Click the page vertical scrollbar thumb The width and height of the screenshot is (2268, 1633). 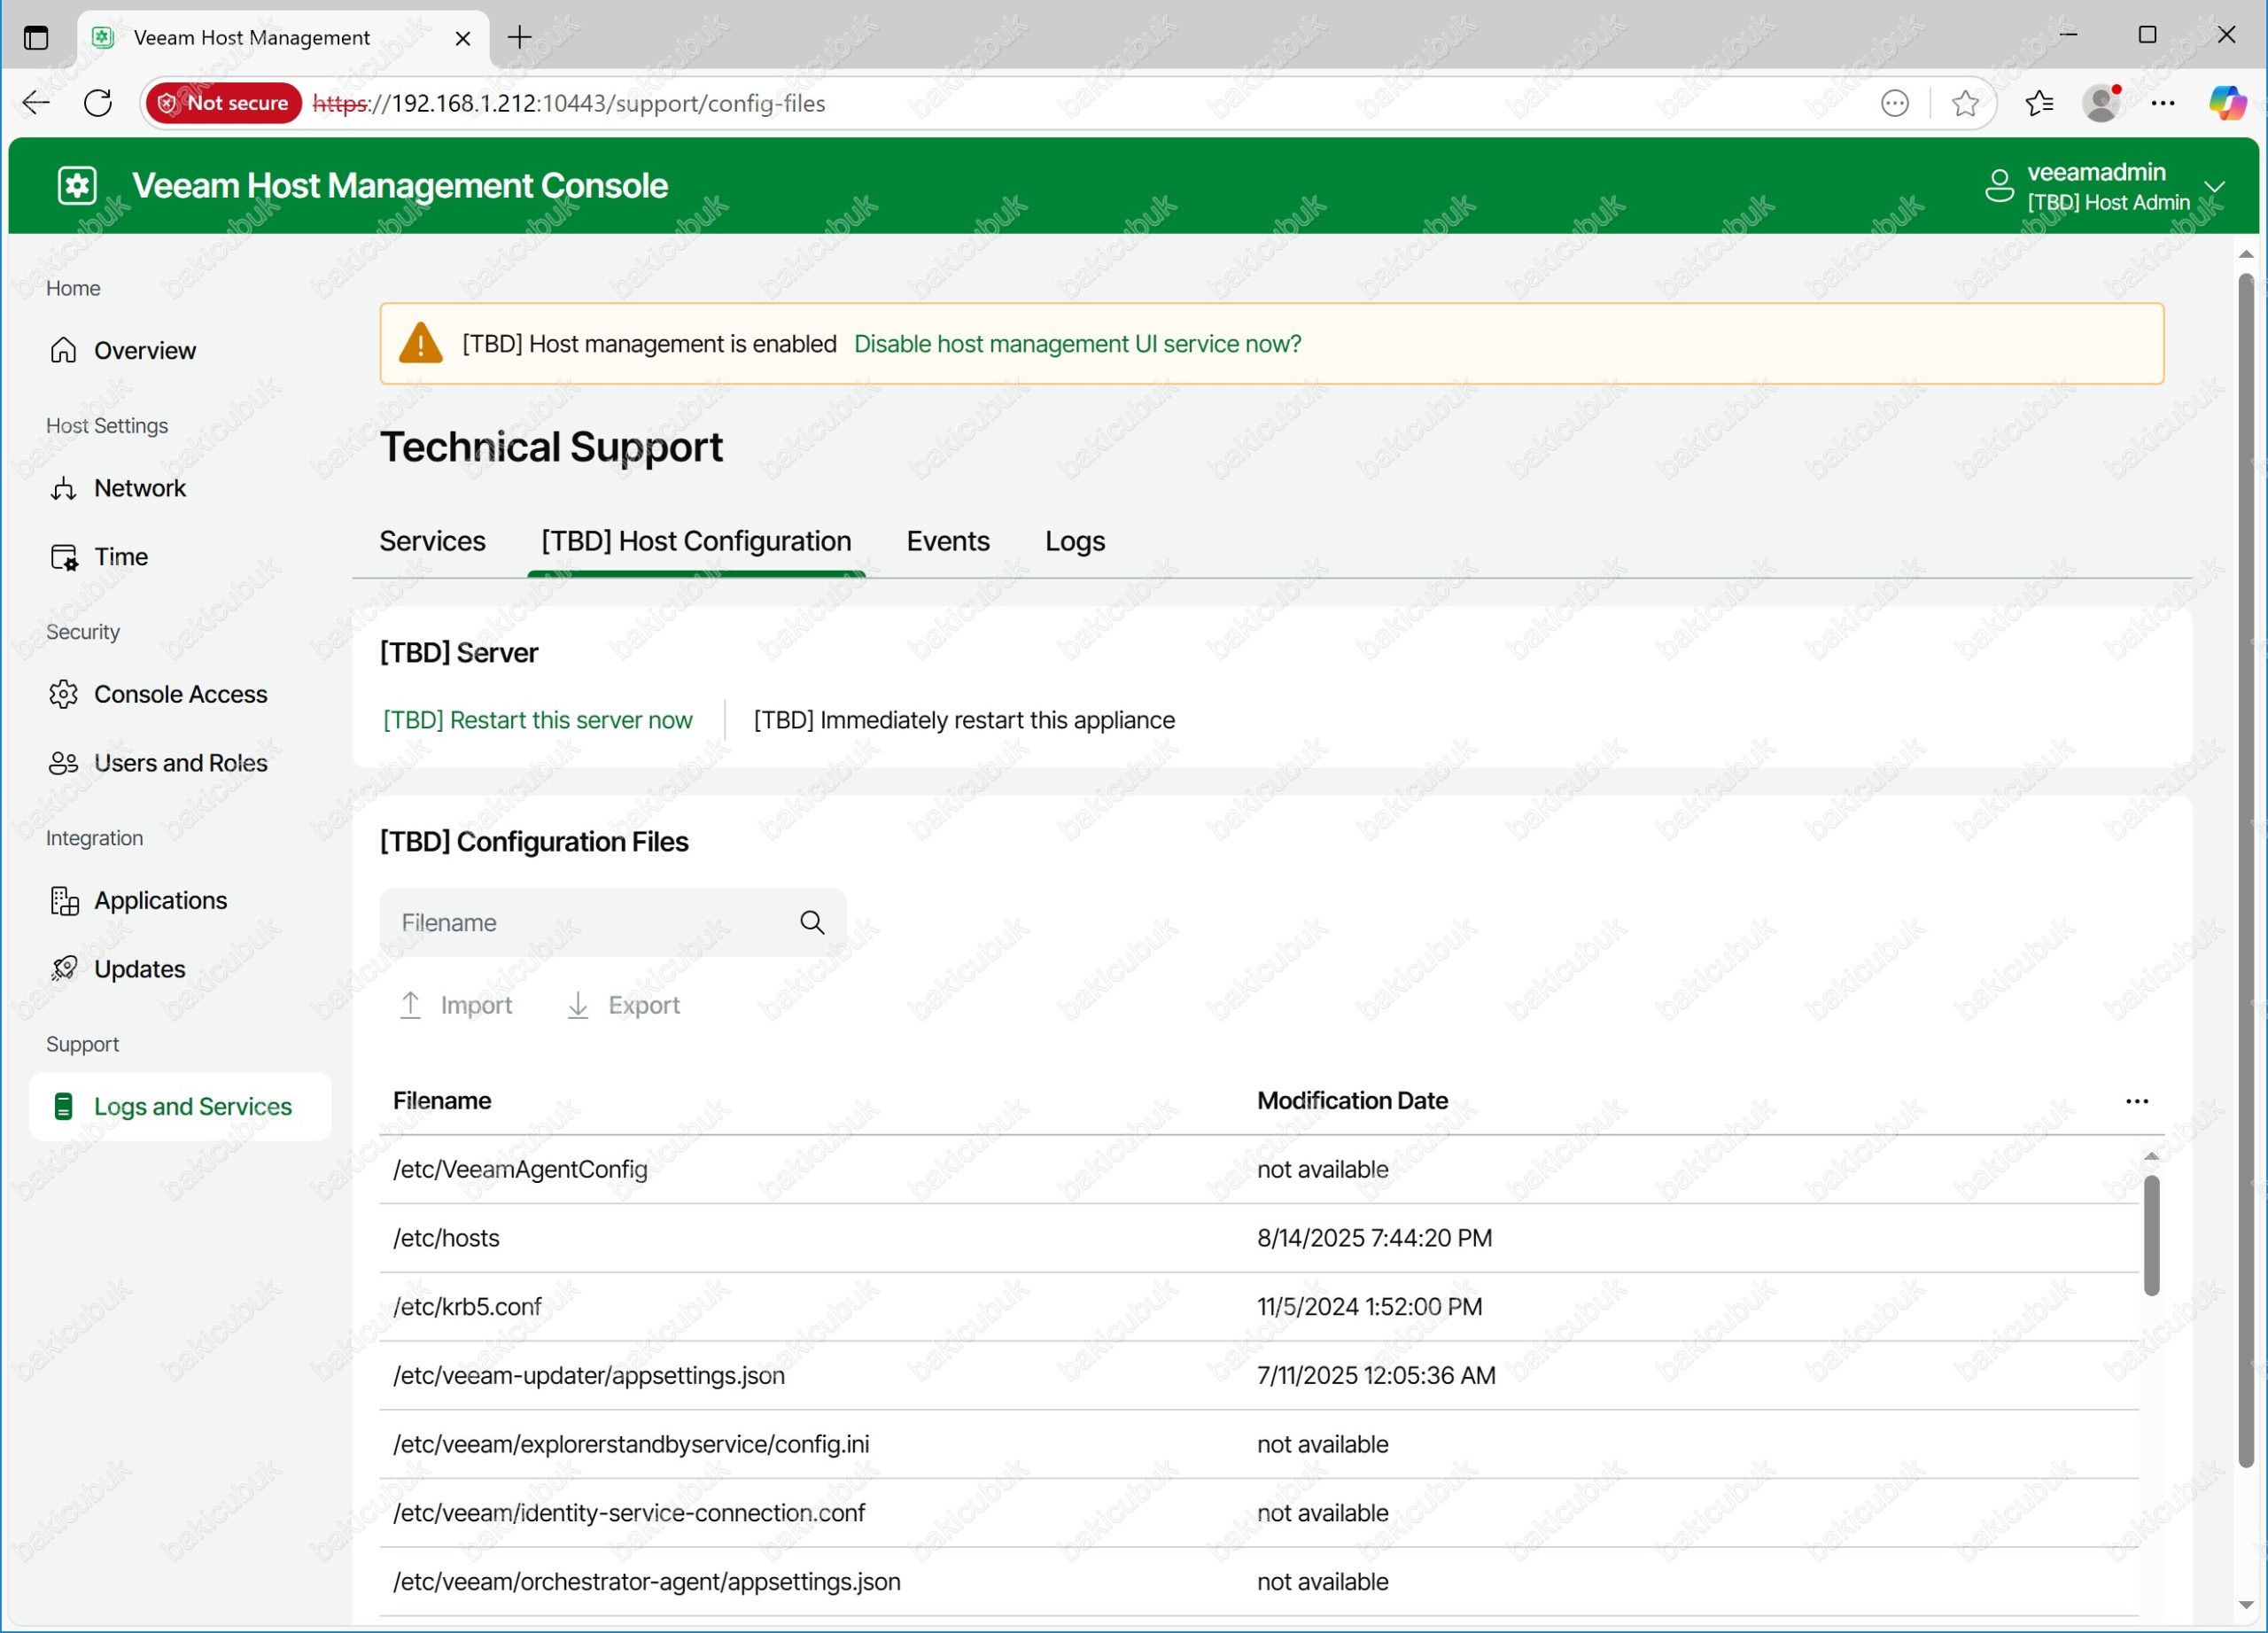[2246, 870]
